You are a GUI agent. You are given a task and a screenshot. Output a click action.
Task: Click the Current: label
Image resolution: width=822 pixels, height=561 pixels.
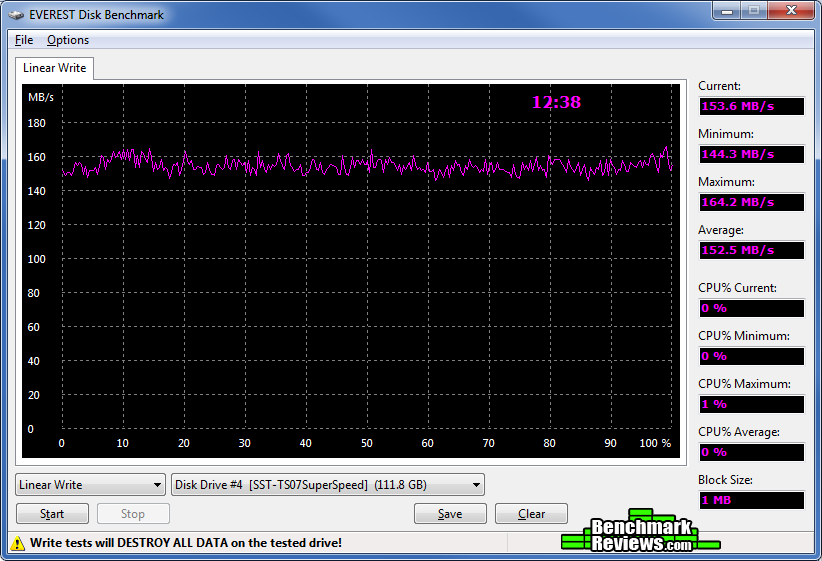coord(719,86)
